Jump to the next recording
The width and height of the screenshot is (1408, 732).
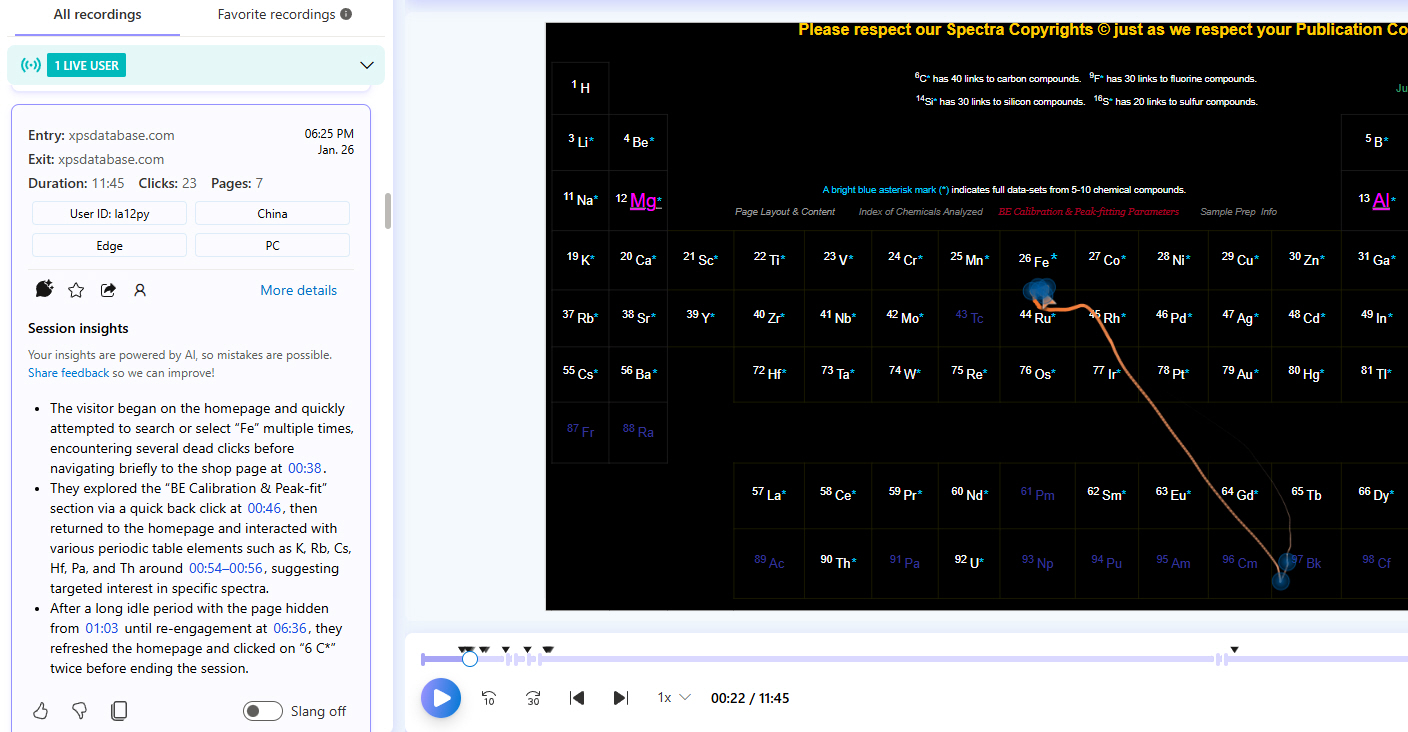620,698
